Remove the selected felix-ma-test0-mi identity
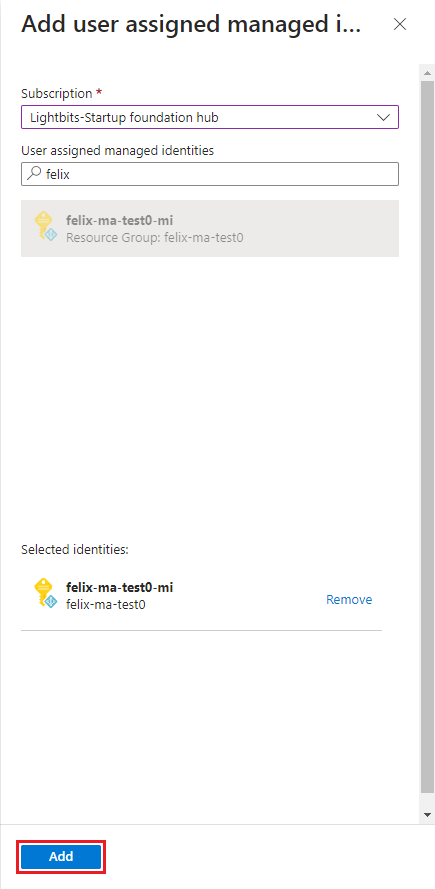This screenshot has height=889, width=435. 349,599
